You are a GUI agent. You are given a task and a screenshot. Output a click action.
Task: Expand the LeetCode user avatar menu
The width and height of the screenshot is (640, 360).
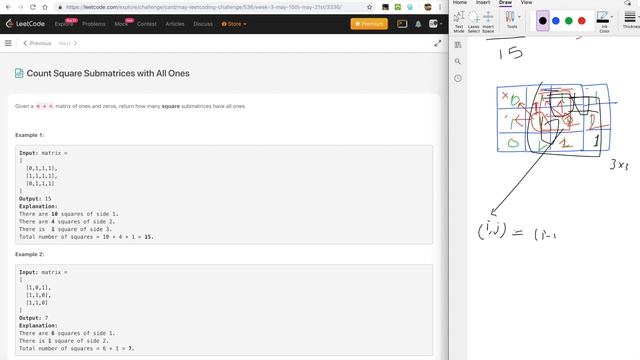tap(435, 24)
